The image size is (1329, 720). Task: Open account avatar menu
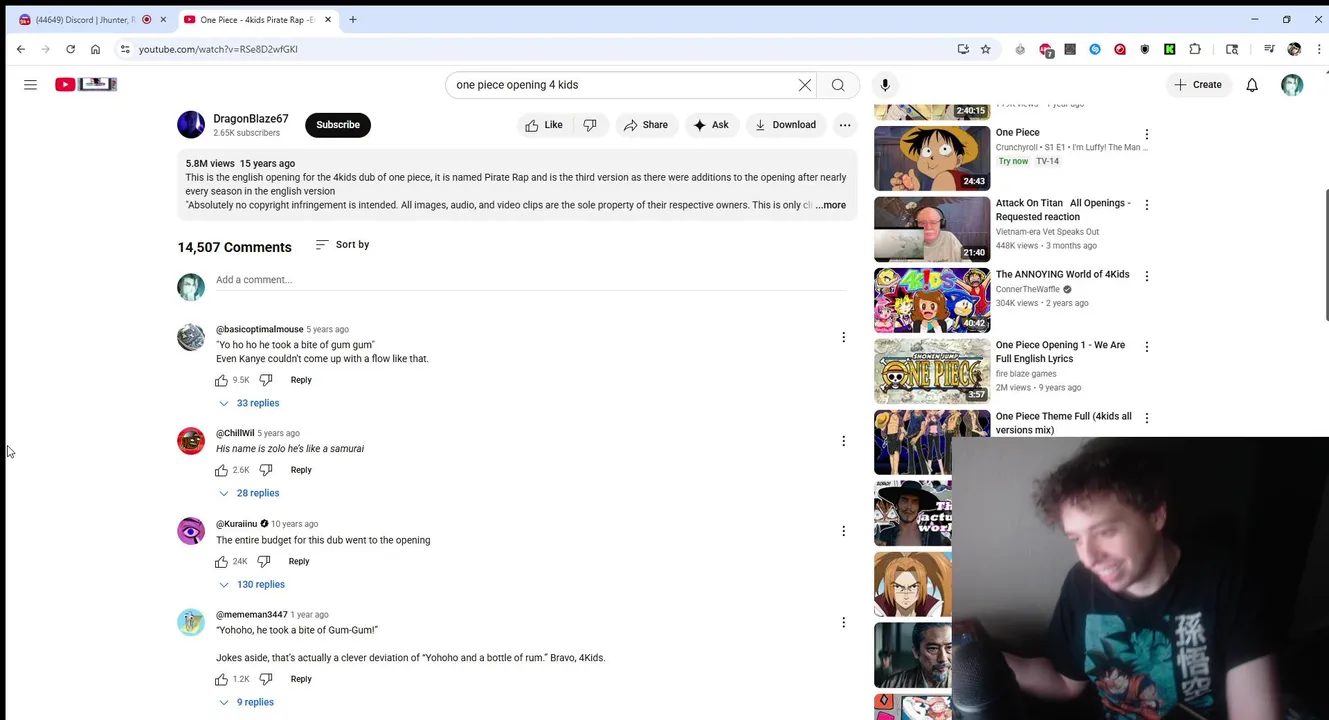pyautogui.click(x=1292, y=85)
